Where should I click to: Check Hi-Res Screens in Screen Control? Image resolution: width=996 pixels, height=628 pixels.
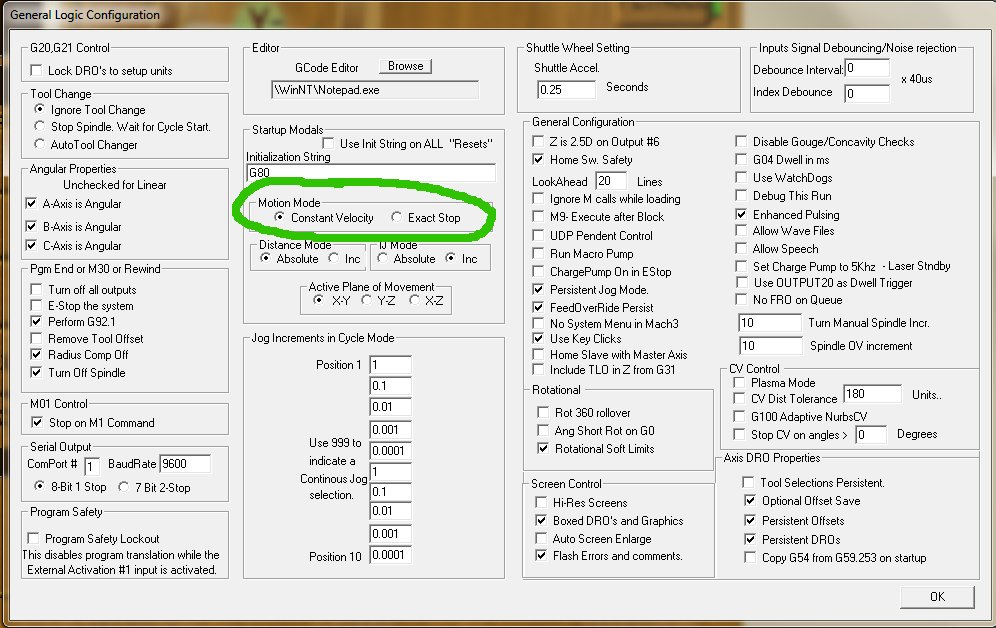pyautogui.click(x=541, y=503)
